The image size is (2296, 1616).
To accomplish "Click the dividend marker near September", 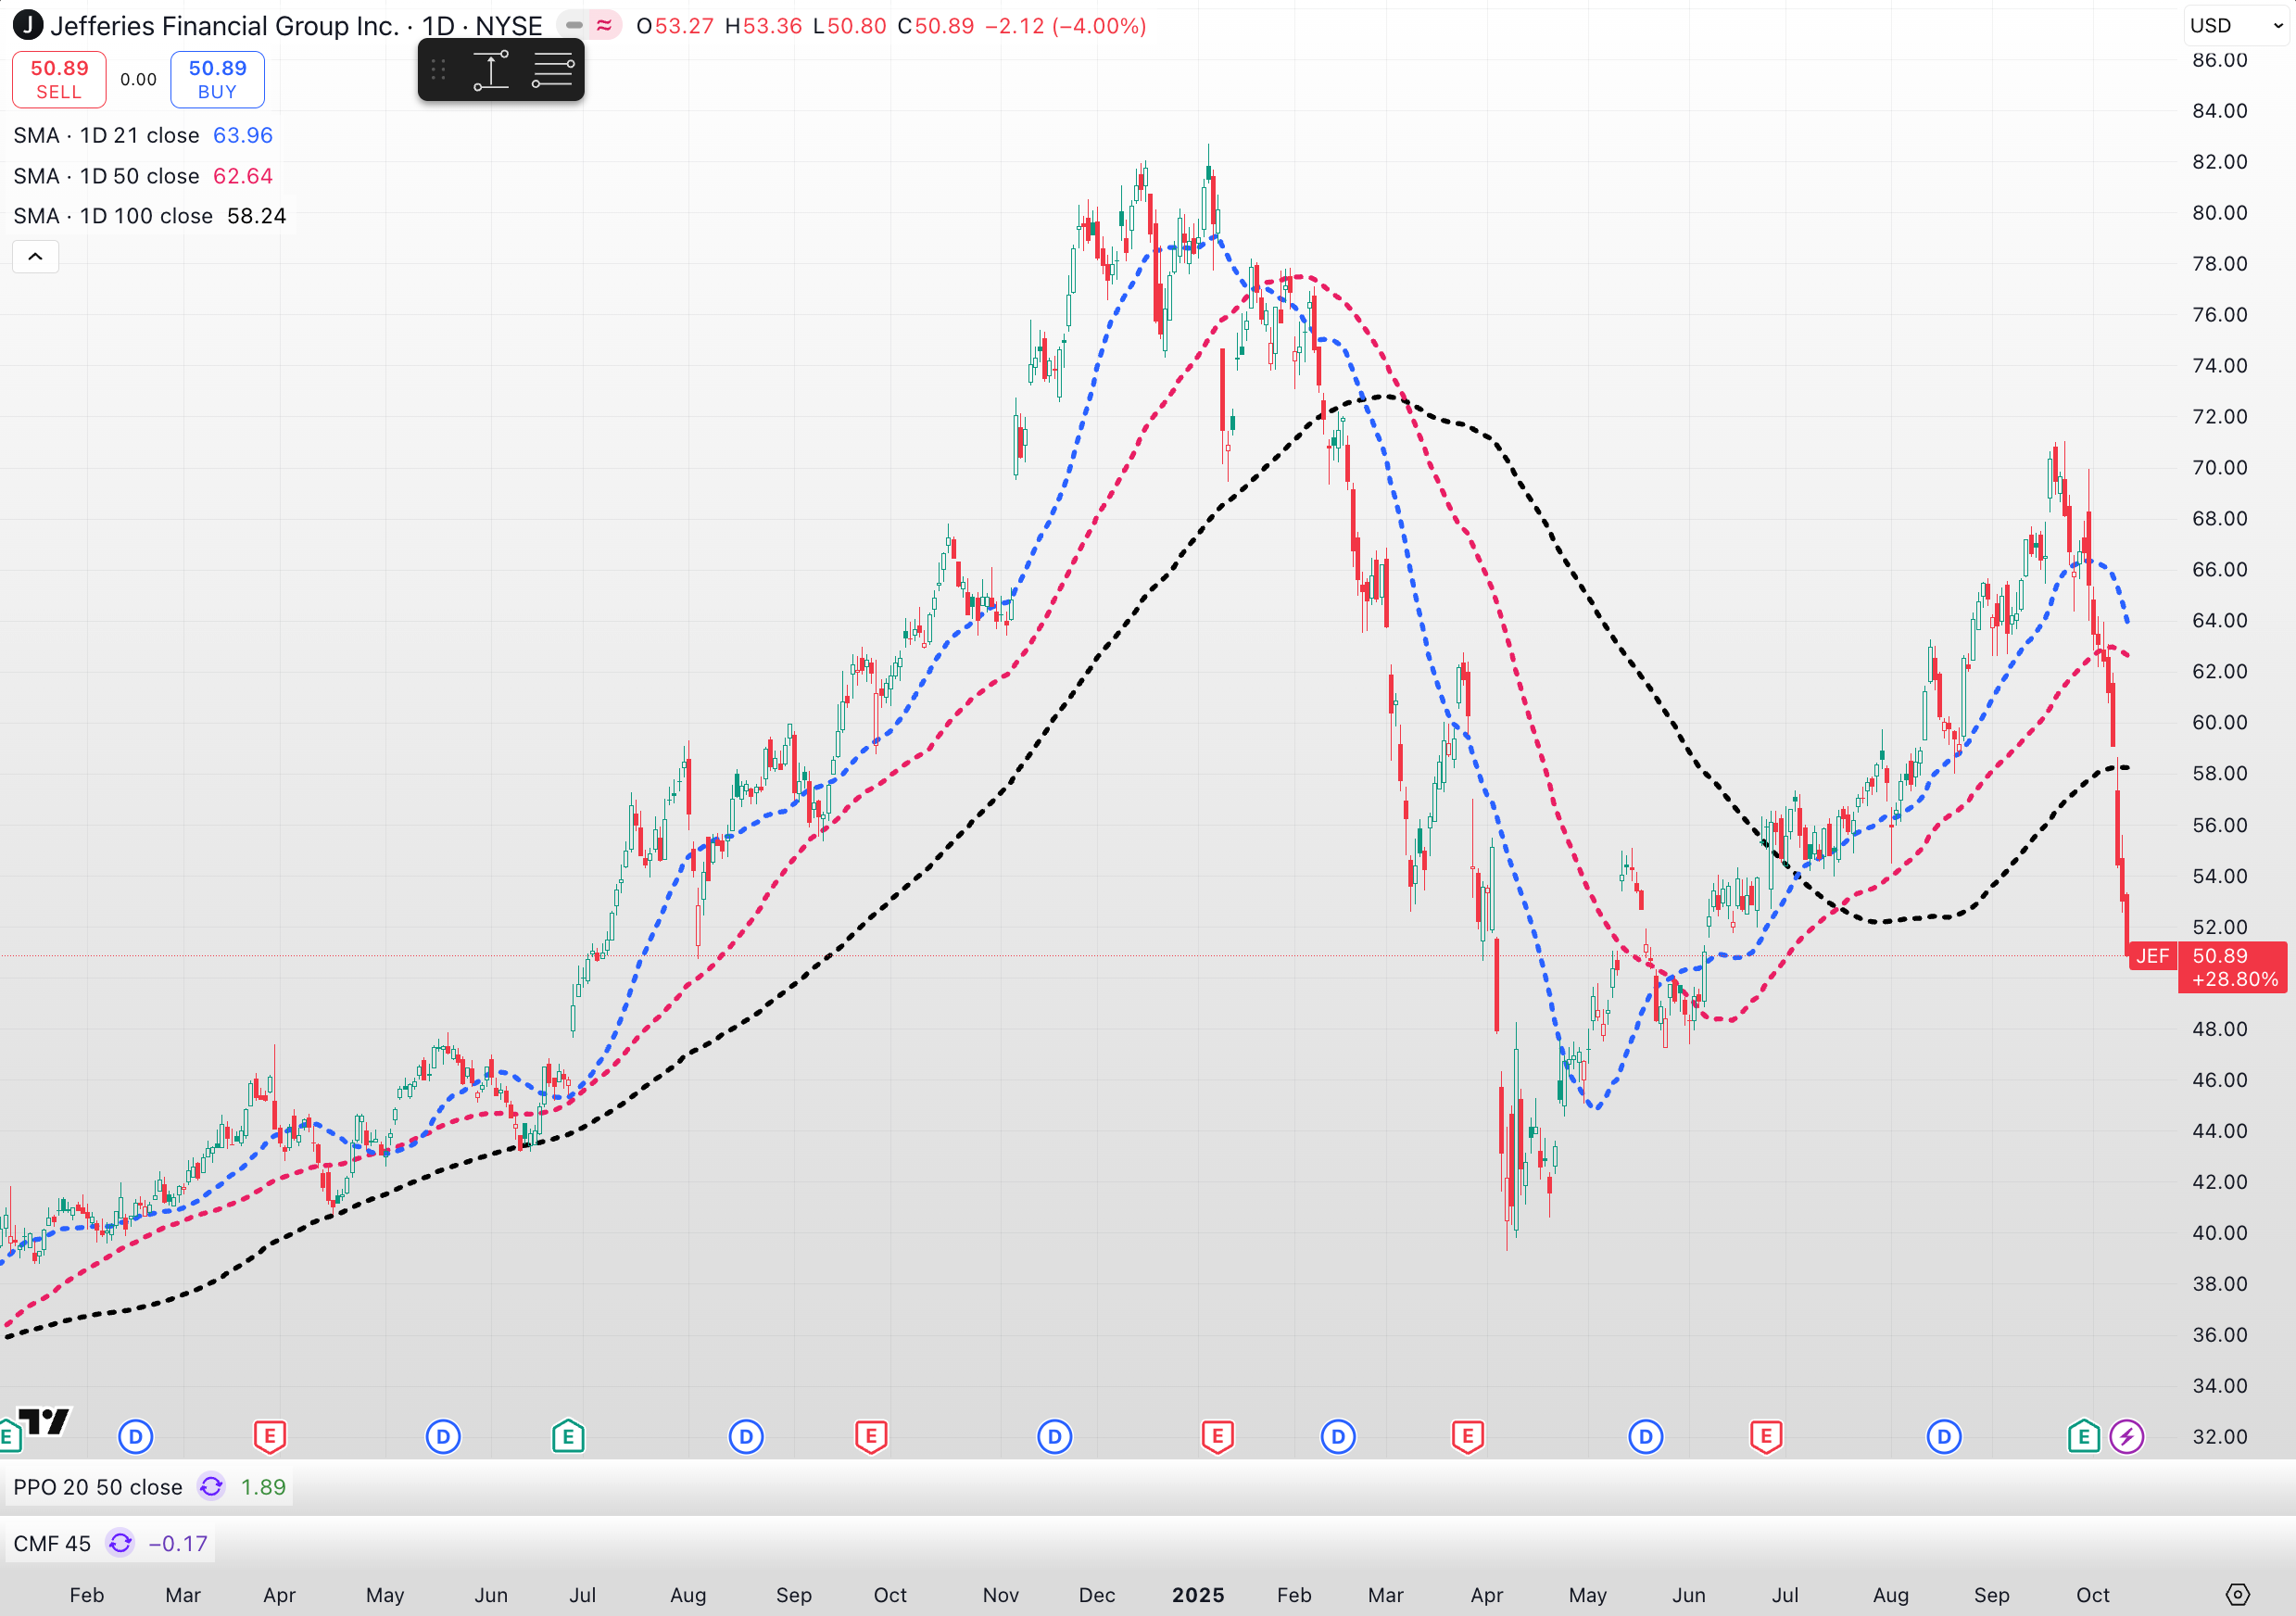I will [x=1943, y=1437].
